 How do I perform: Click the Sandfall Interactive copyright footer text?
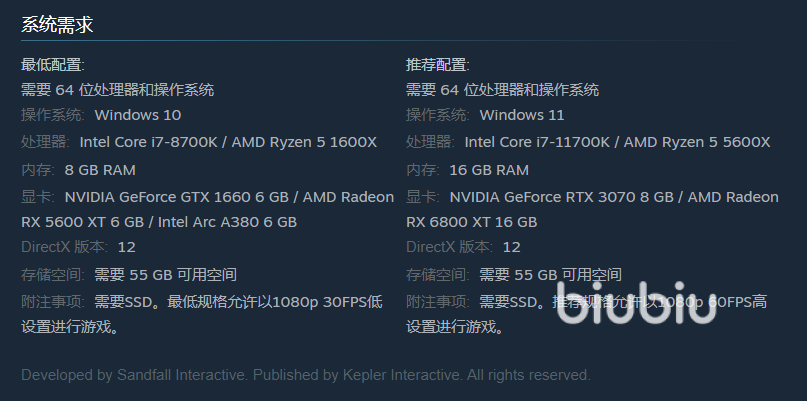coord(305,376)
